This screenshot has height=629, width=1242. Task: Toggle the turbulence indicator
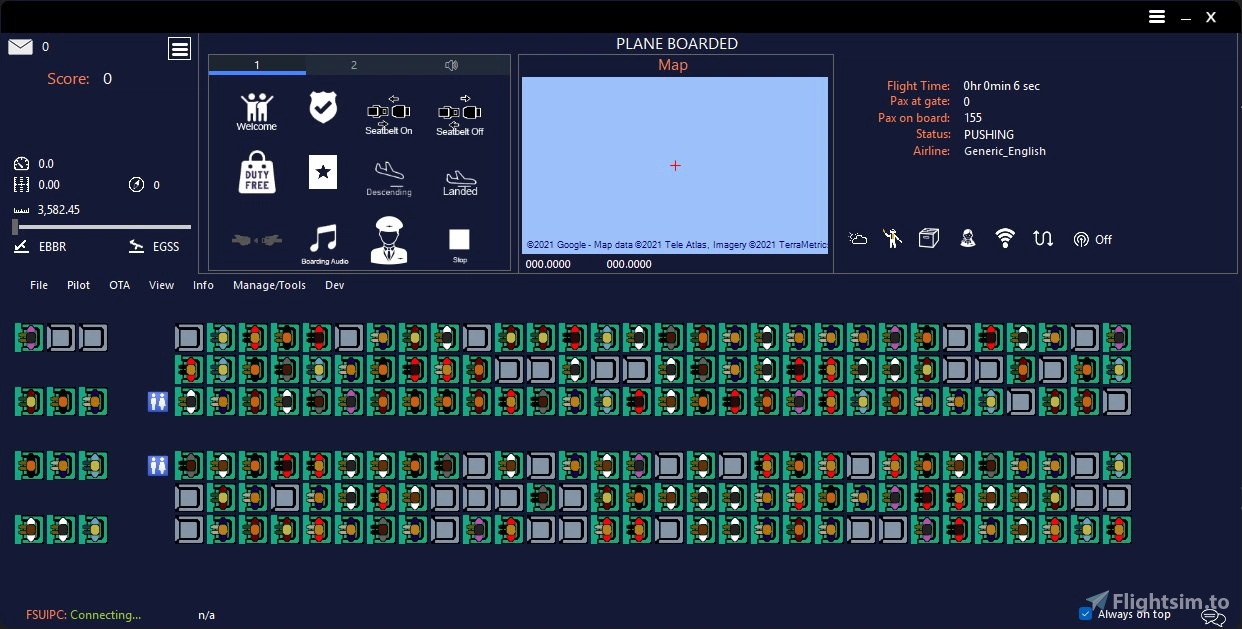pyautogui.click(x=1042, y=238)
